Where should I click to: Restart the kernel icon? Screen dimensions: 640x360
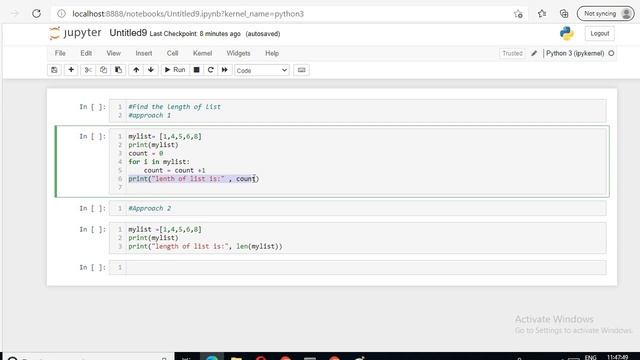[x=211, y=70]
